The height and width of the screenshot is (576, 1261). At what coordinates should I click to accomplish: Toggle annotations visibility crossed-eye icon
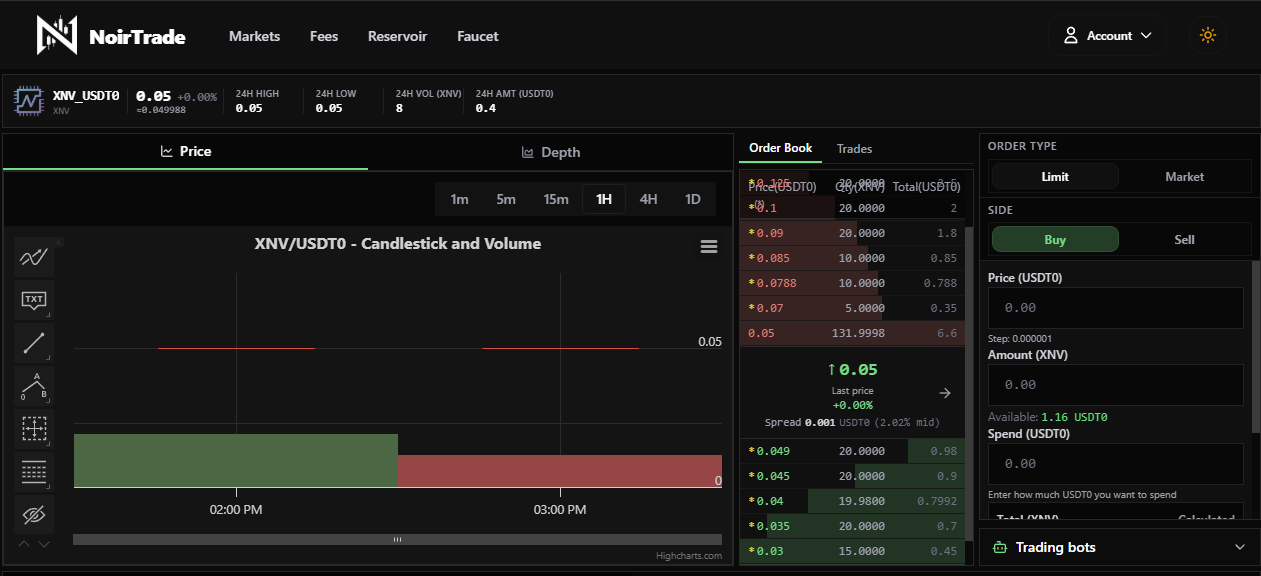tap(34, 515)
